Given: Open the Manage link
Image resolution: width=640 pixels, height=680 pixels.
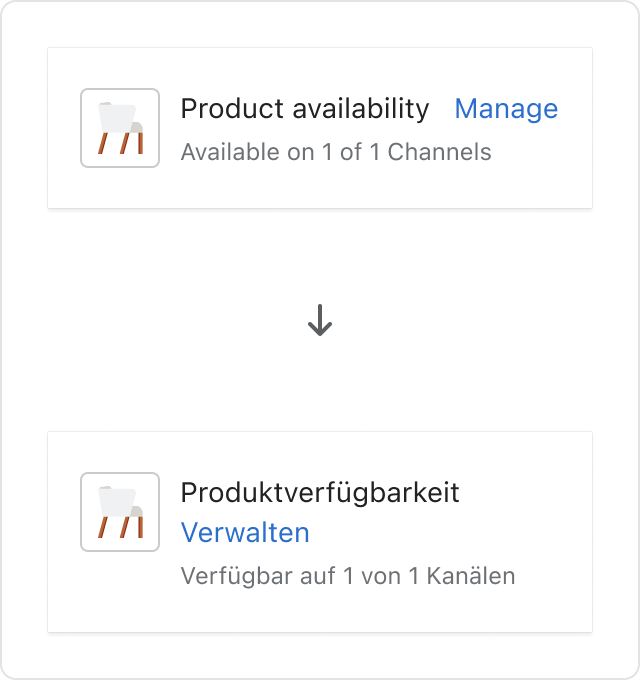Looking at the screenshot, I should click(506, 108).
